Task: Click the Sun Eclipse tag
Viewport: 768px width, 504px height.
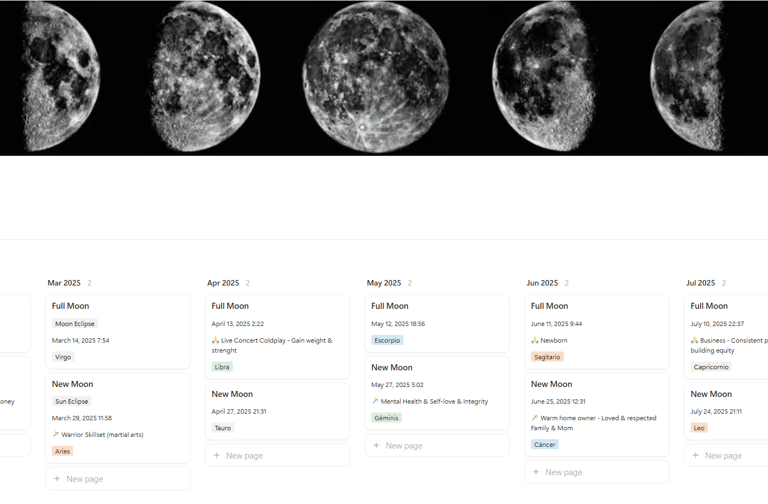Action: (72, 401)
